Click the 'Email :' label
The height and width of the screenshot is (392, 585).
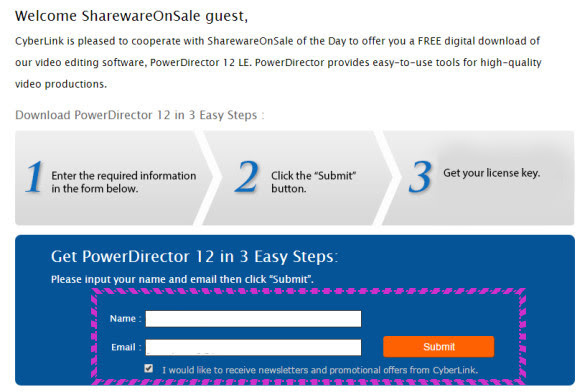(x=126, y=347)
